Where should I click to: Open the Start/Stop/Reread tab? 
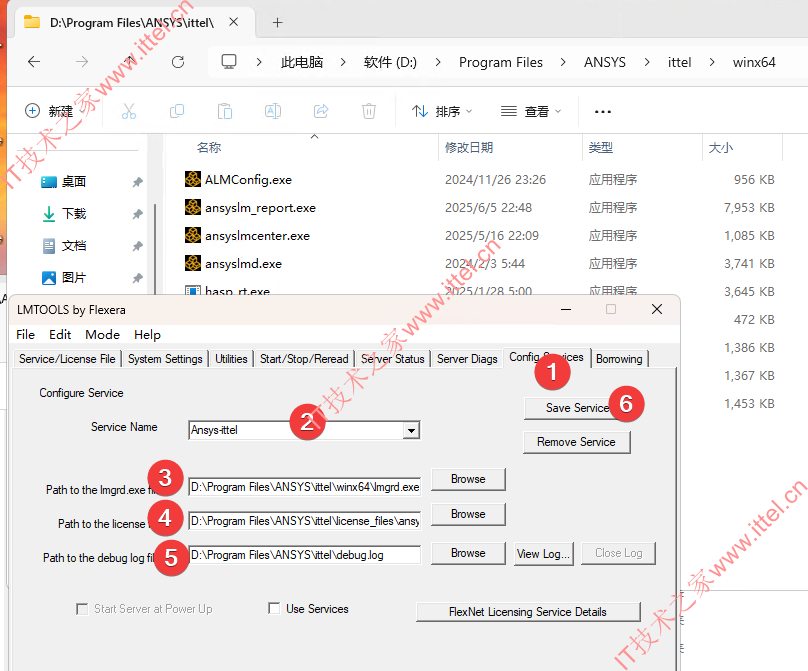point(304,359)
